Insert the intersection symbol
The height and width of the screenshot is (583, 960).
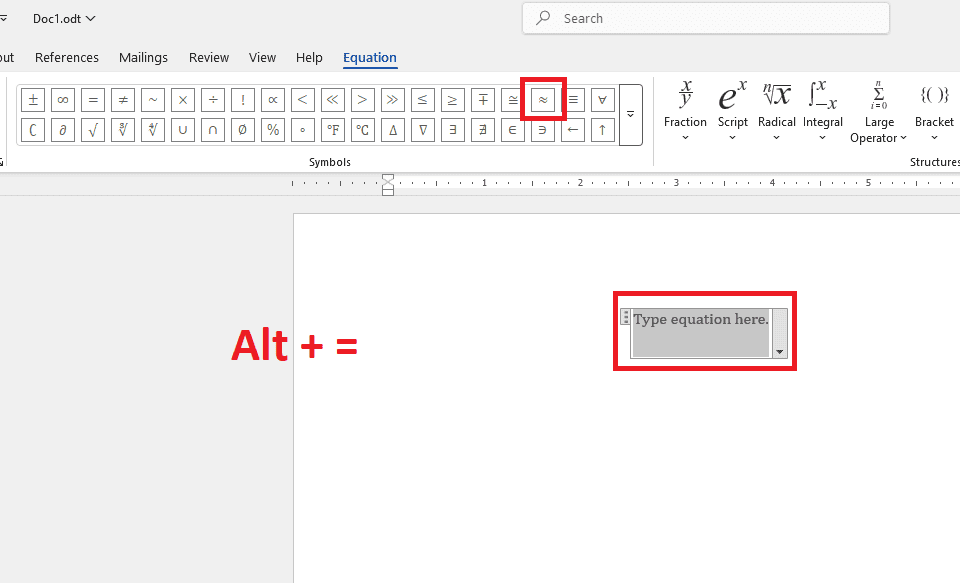213,130
